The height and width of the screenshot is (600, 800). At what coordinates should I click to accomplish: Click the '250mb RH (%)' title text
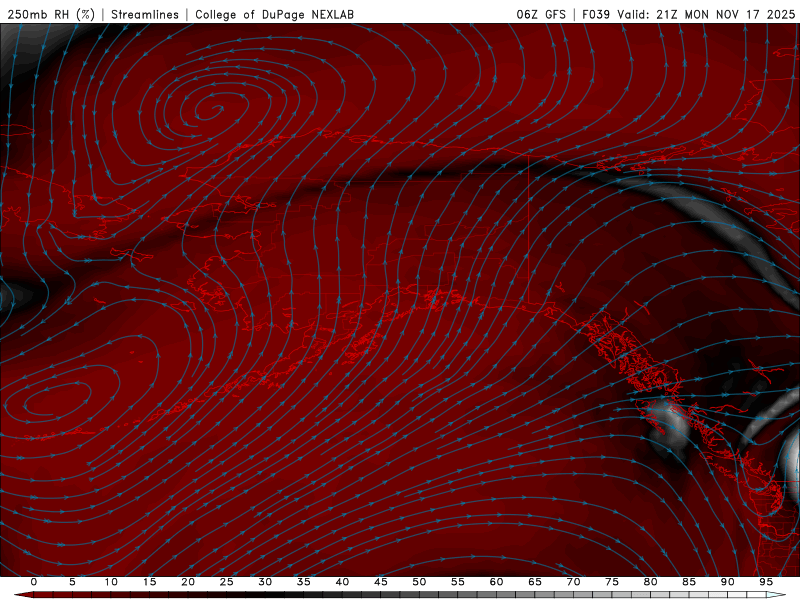tap(52, 14)
